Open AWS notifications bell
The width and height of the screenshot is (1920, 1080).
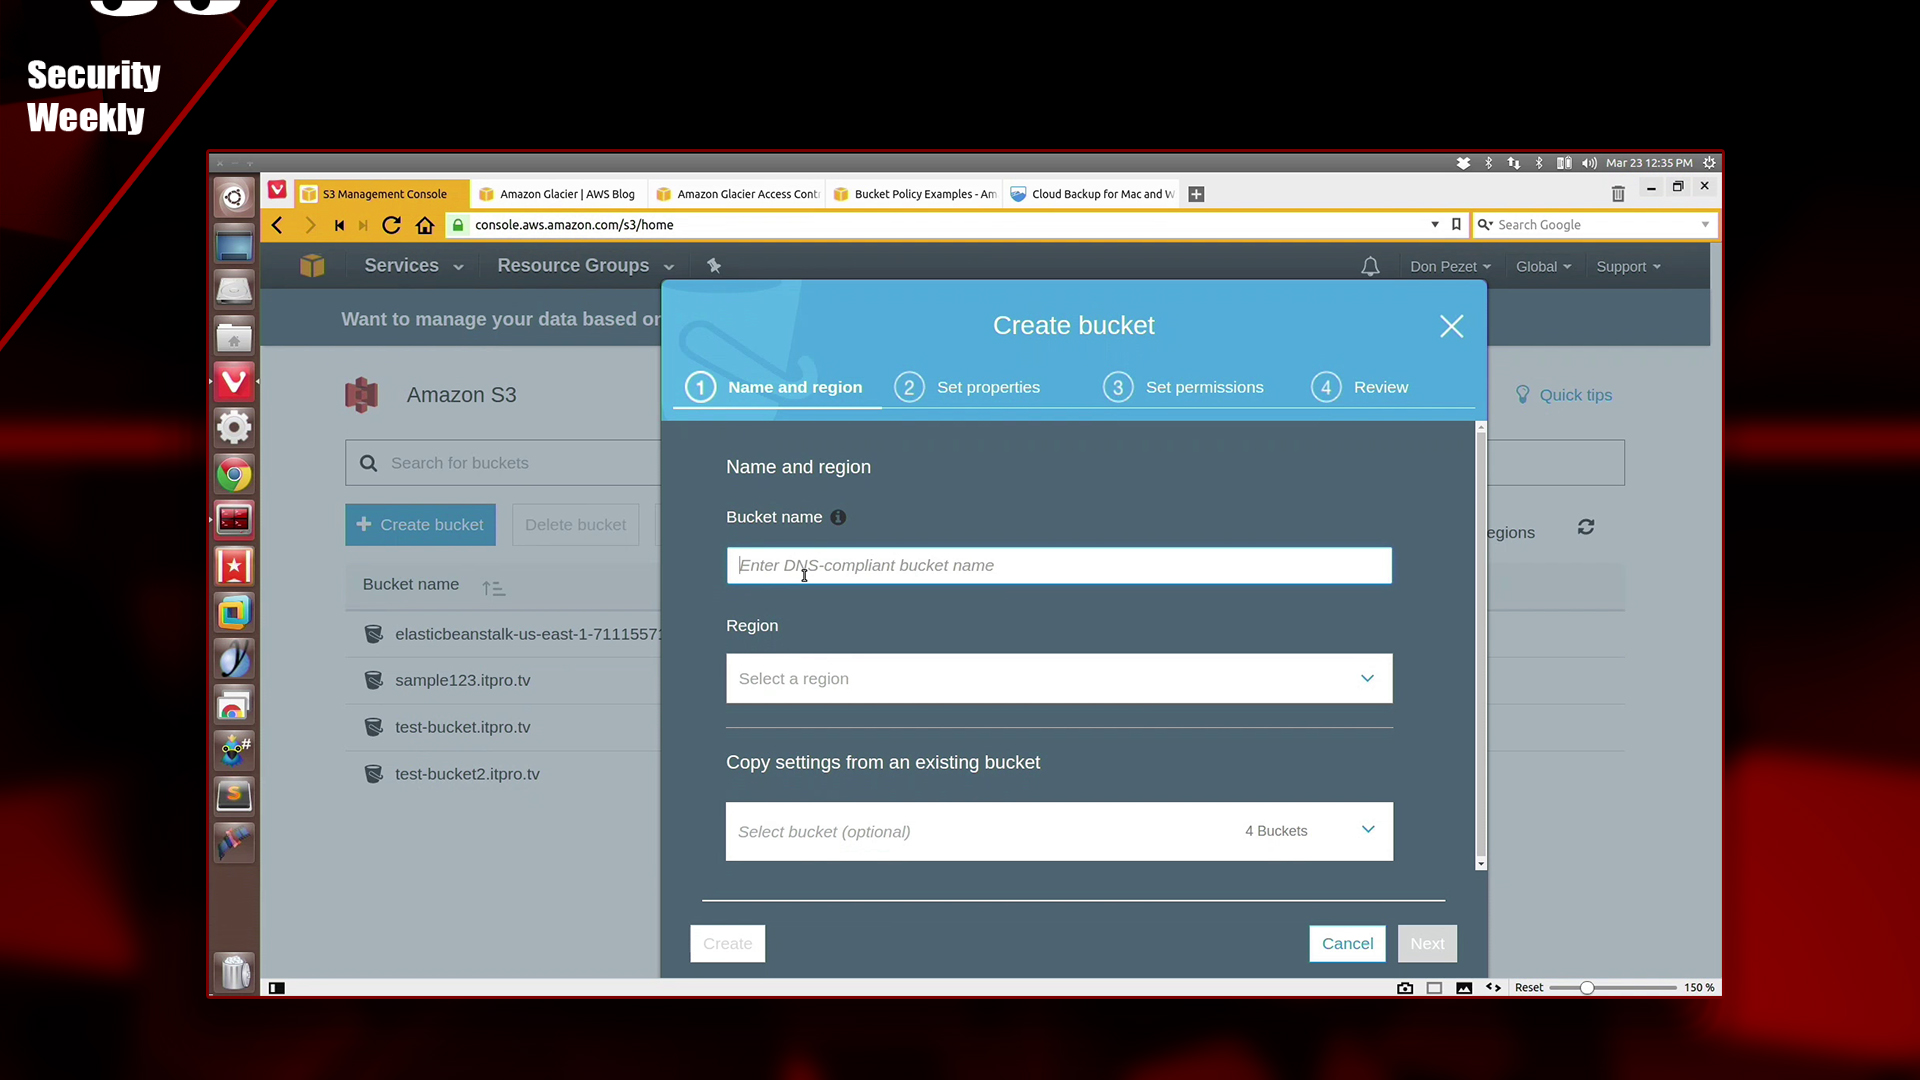click(x=1370, y=266)
